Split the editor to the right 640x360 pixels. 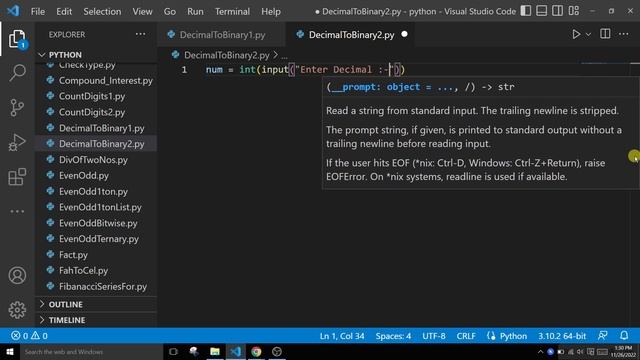point(605,34)
